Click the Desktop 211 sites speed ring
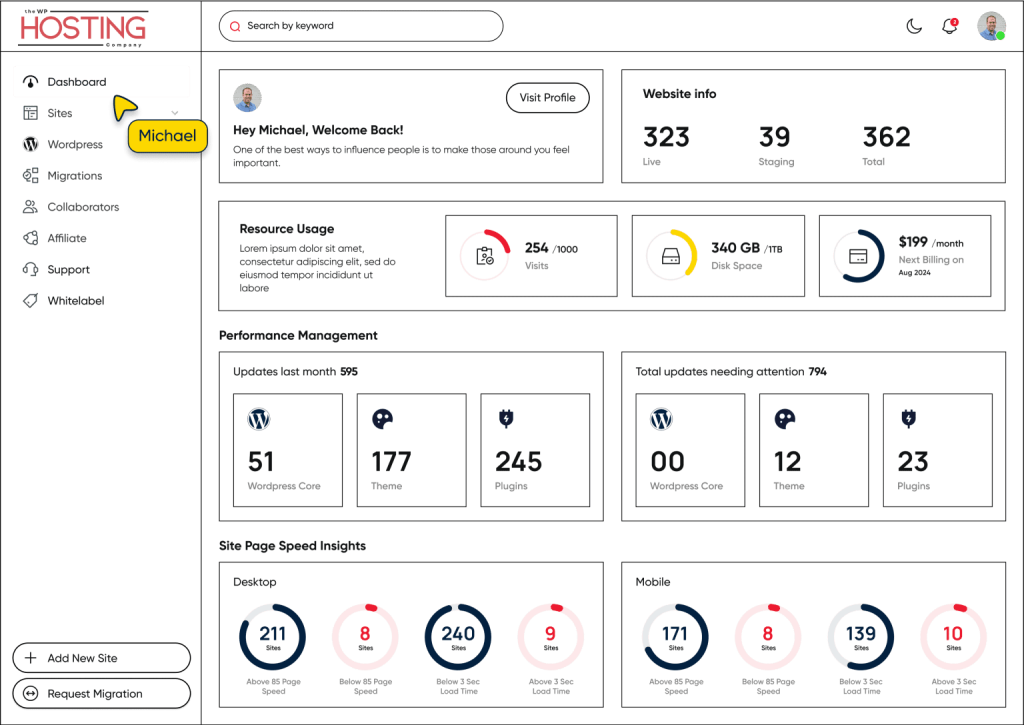This screenshot has height=725, width=1024. pyautogui.click(x=272, y=637)
